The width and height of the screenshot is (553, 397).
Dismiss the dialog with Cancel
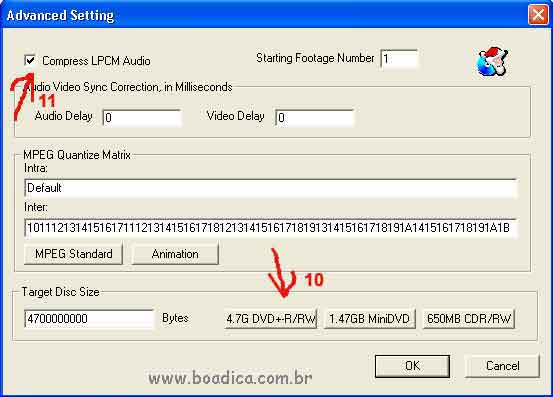503,366
